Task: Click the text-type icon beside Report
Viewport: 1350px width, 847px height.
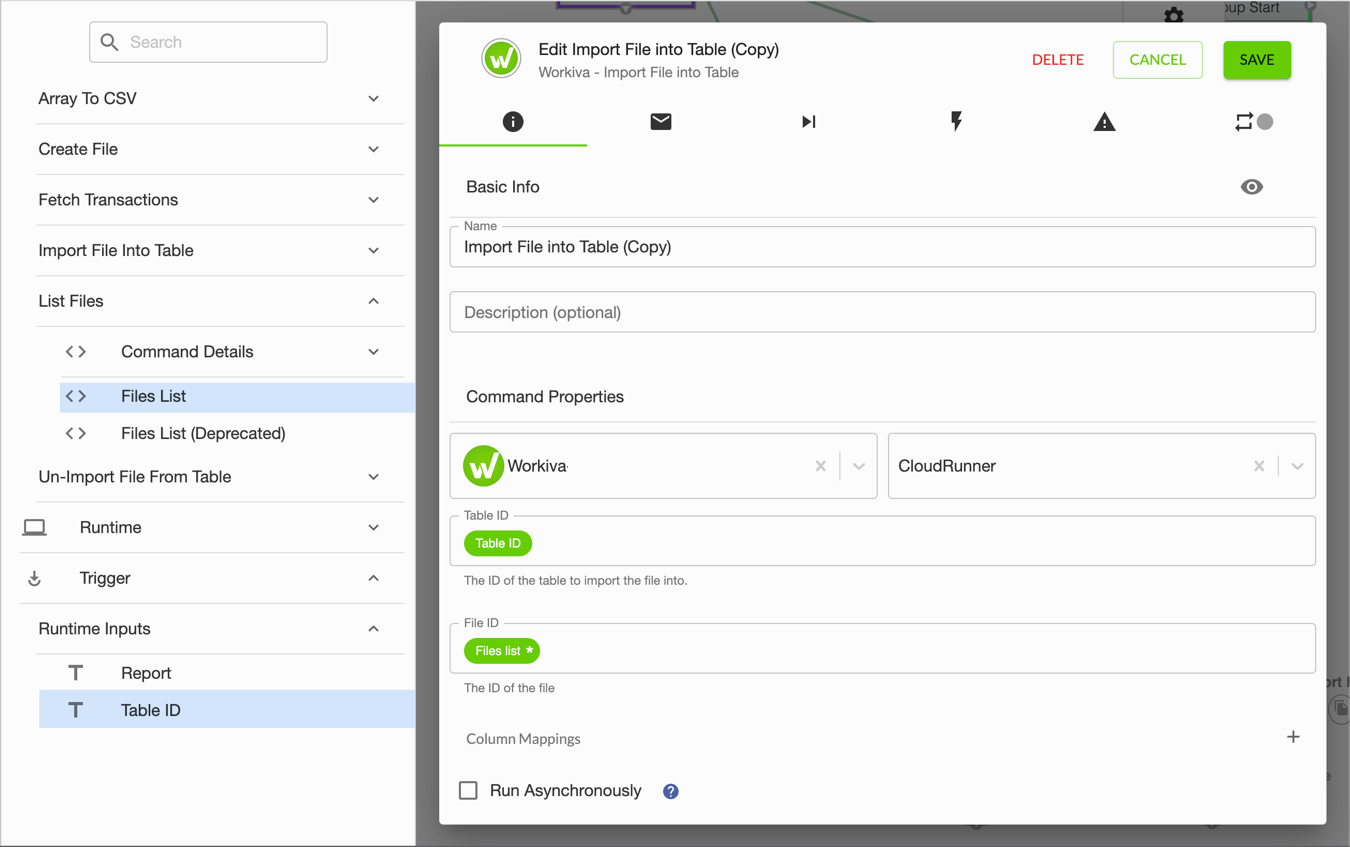Action: point(76,673)
